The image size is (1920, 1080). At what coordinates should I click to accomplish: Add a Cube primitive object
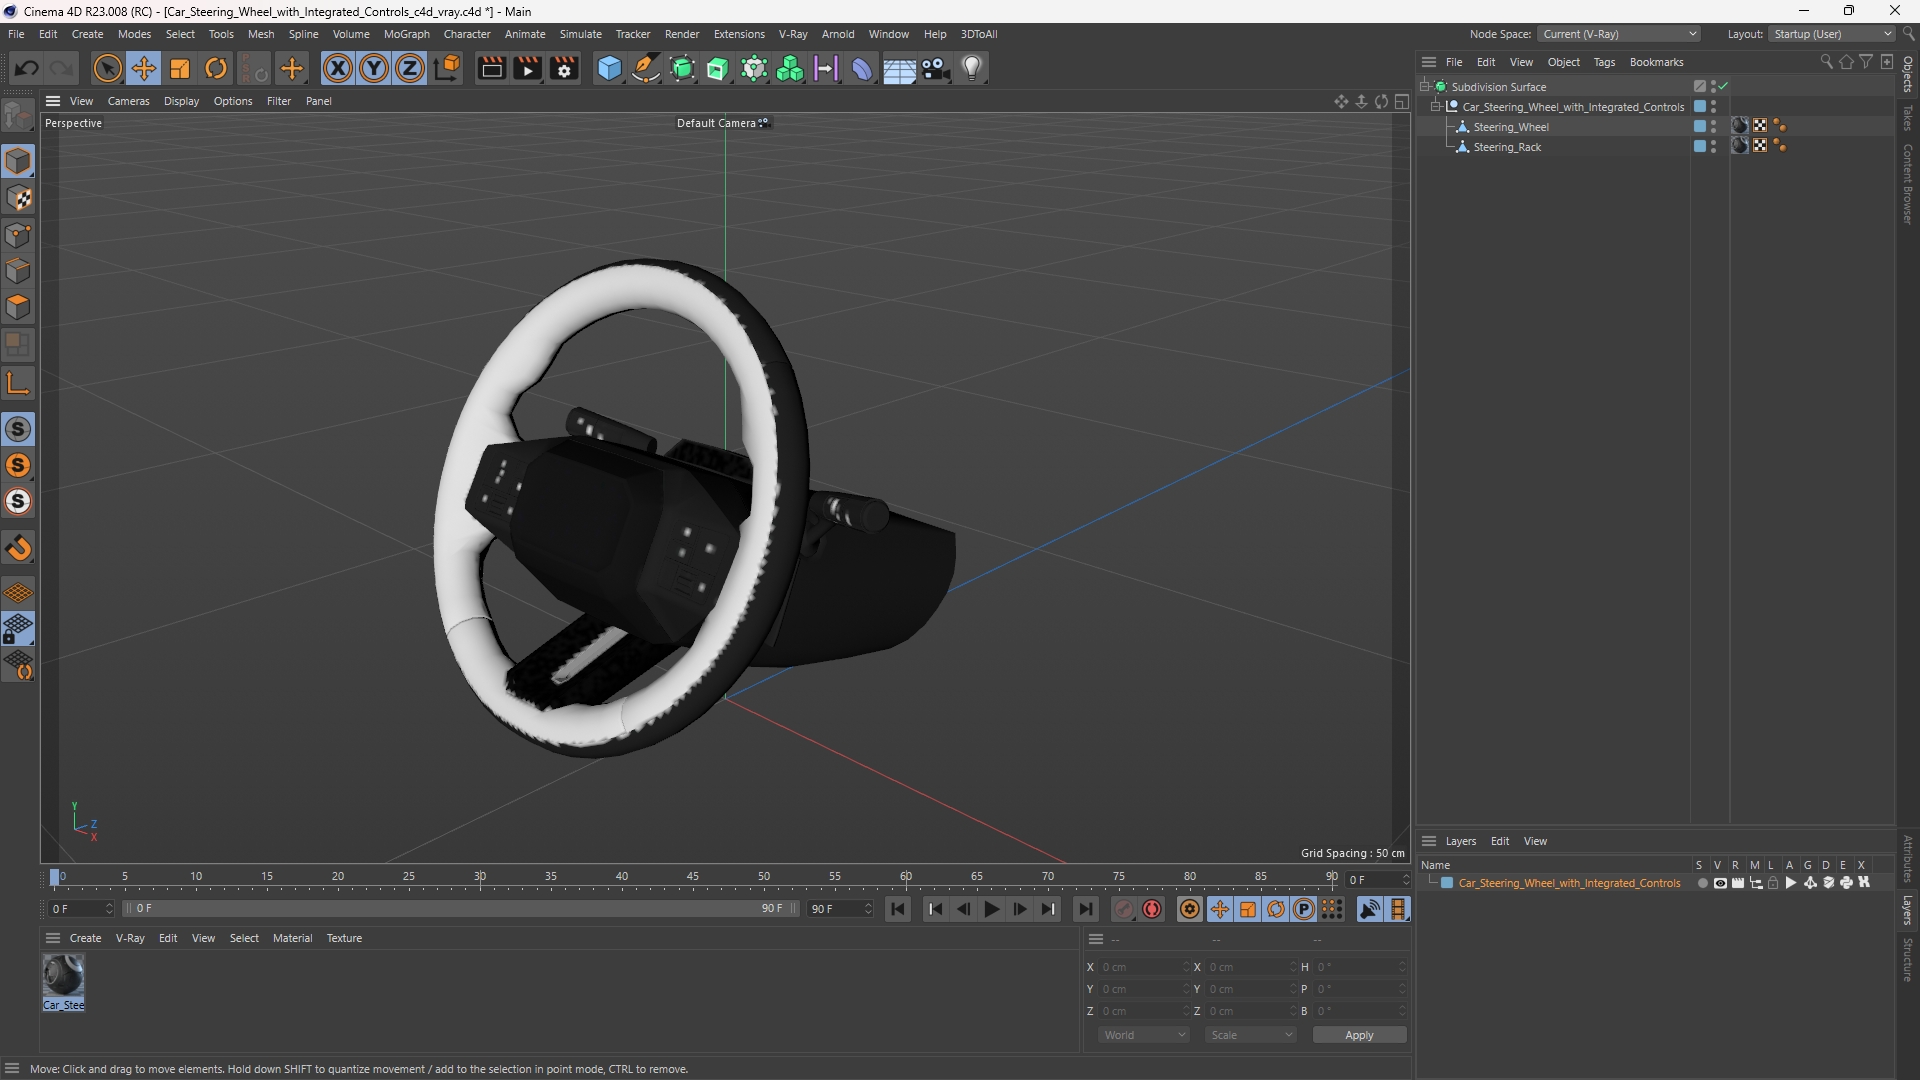[609, 68]
